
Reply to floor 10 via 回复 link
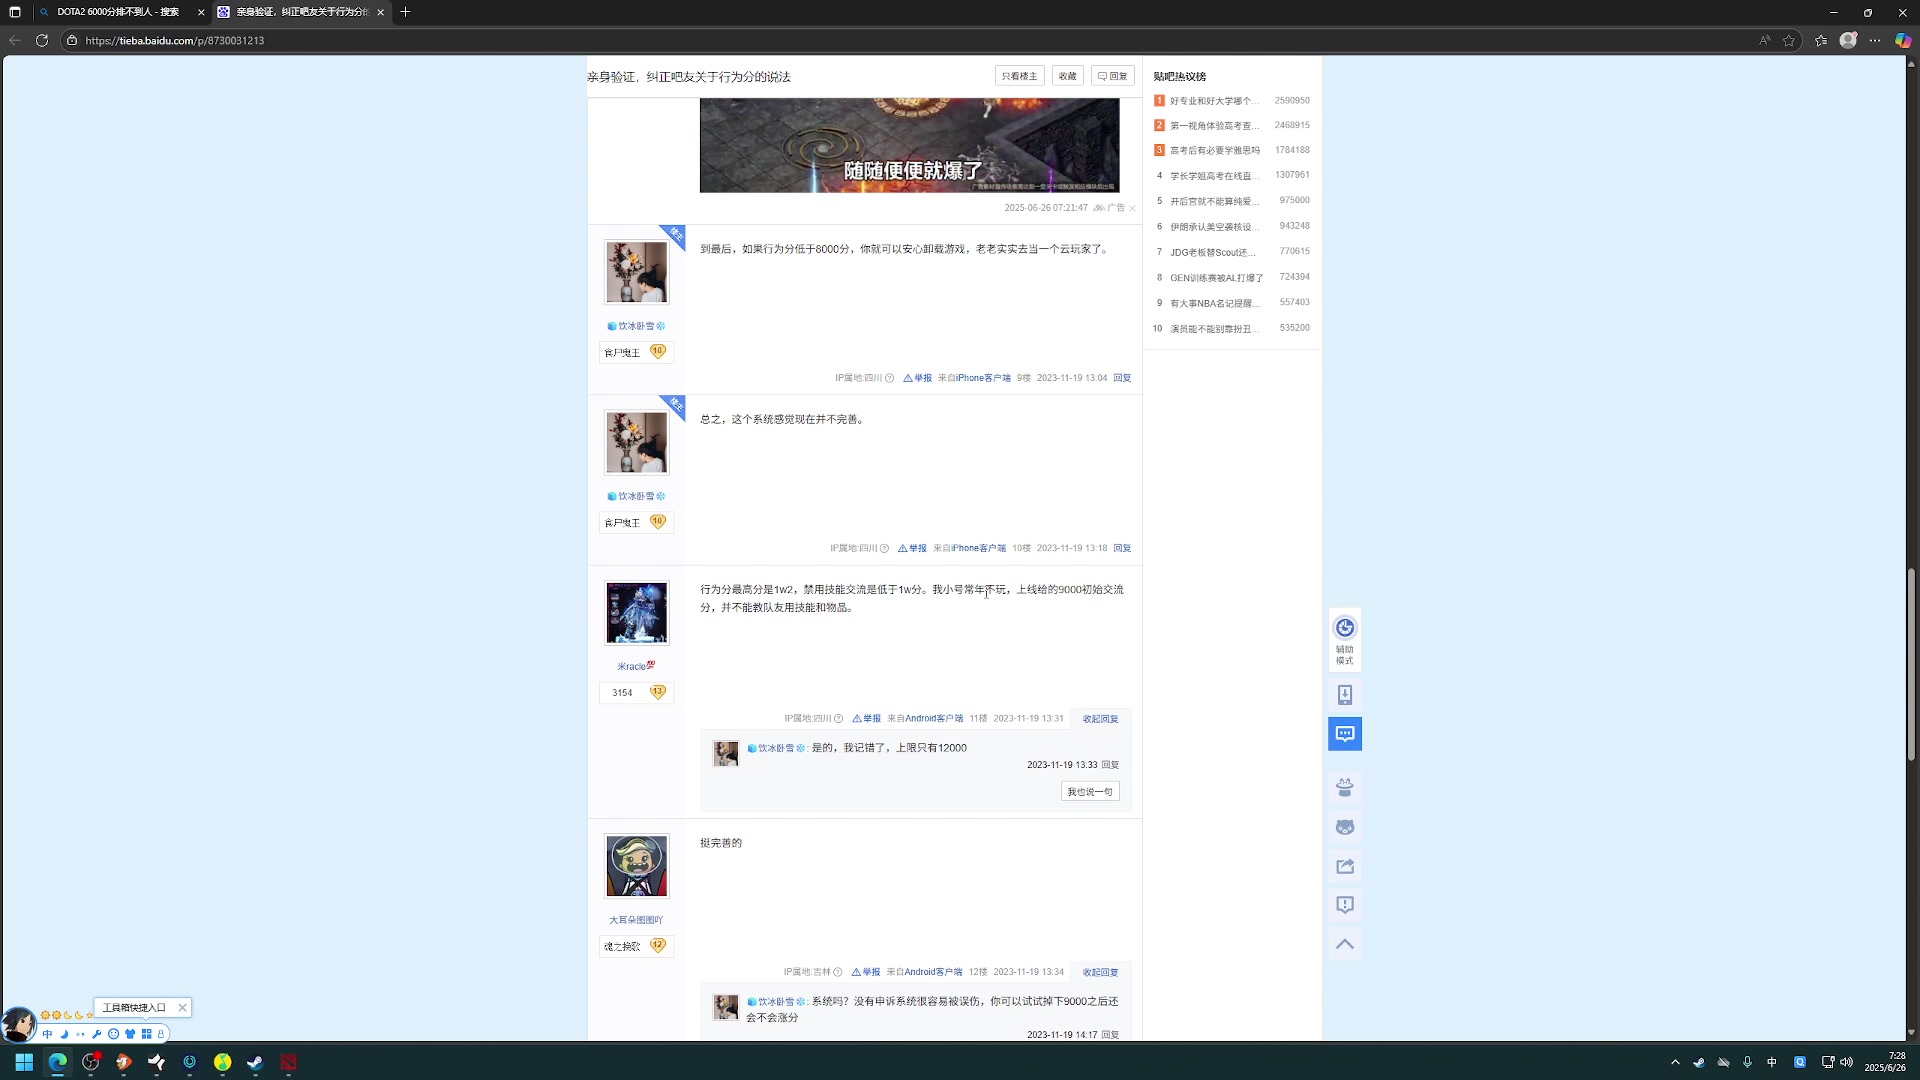point(1122,548)
